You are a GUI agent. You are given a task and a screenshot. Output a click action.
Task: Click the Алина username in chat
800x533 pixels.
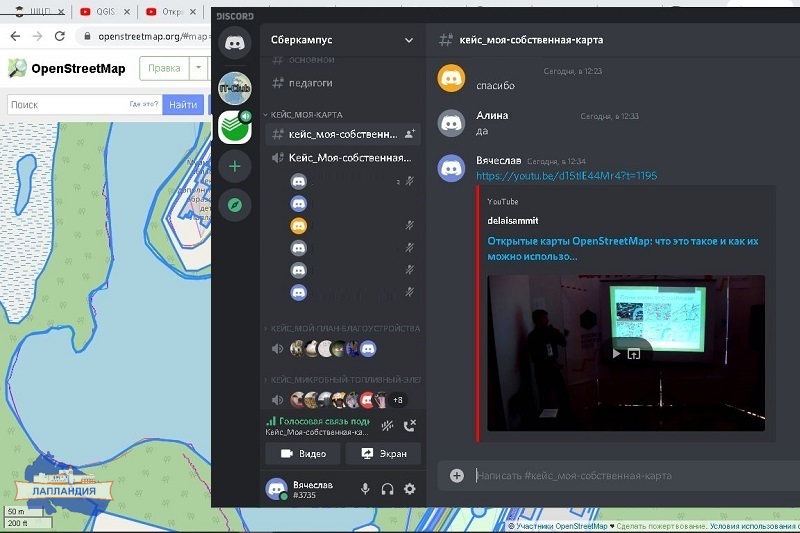492,115
